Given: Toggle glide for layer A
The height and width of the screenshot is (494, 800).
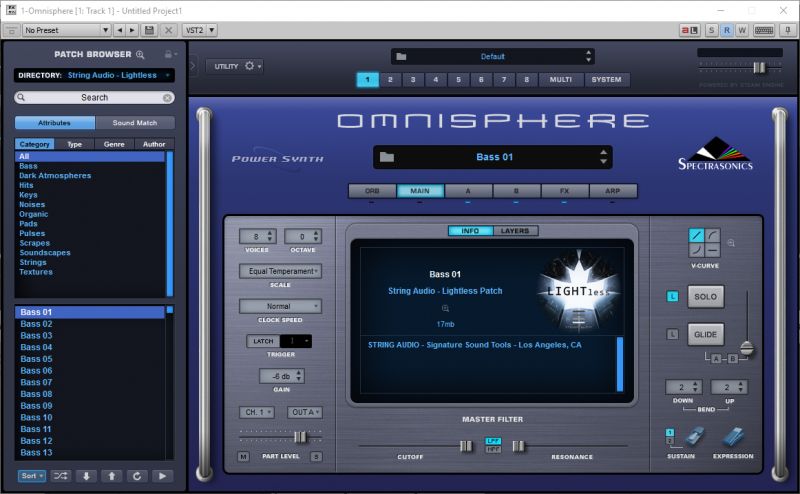Looking at the screenshot, I should 716,359.
